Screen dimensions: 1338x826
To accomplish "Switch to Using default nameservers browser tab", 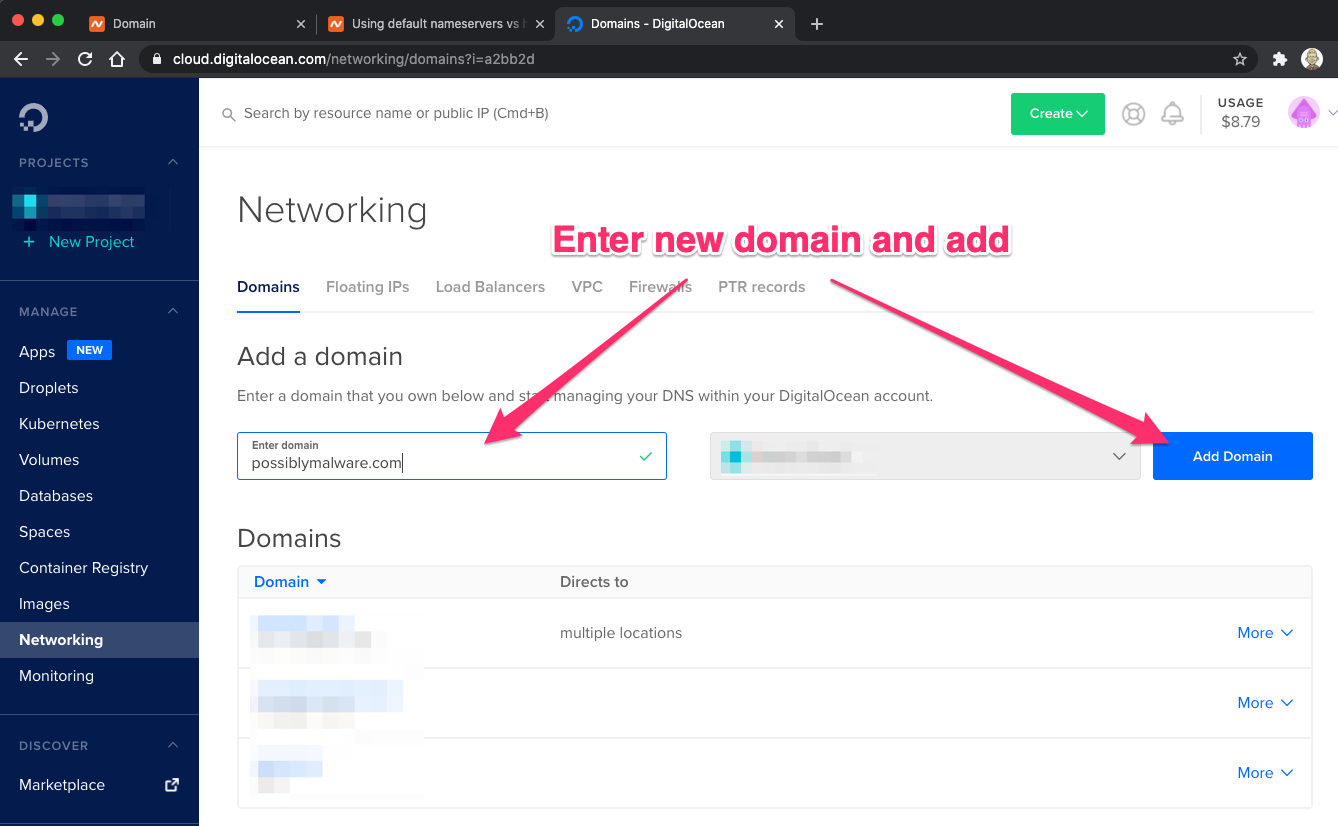I will pyautogui.click(x=436, y=24).
